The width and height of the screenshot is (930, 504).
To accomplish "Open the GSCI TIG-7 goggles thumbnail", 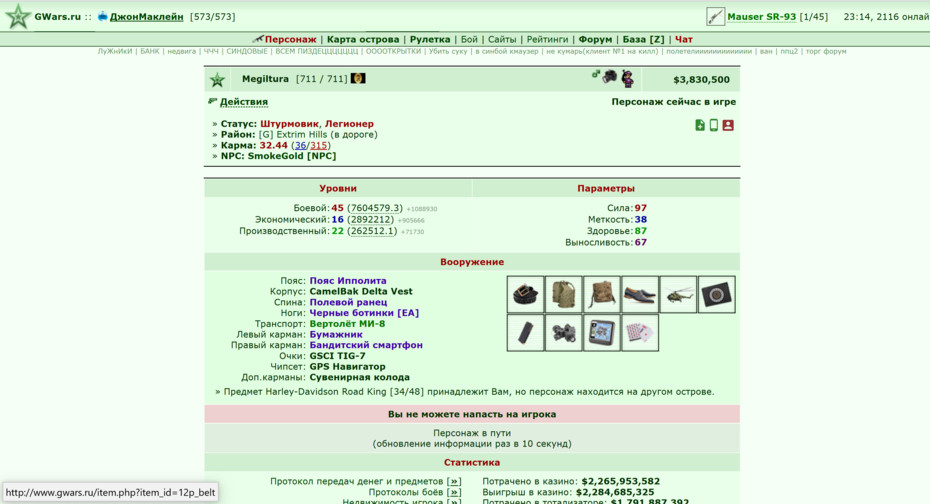I will tap(563, 333).
